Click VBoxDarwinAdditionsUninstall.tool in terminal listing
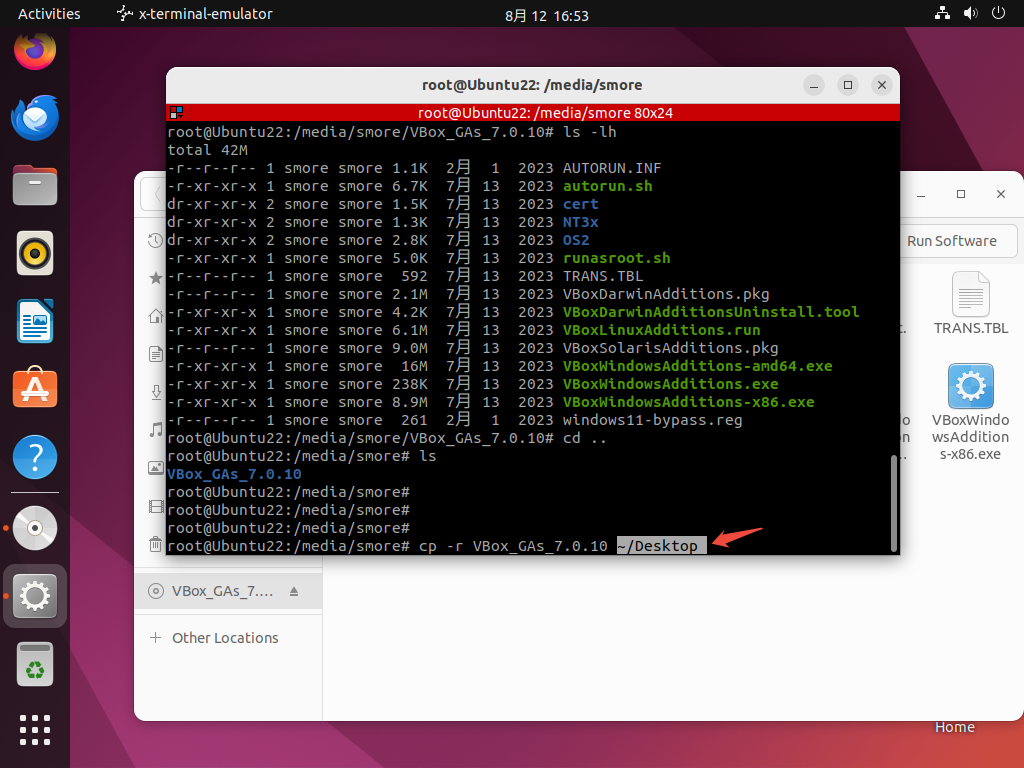This screenshot has width=1024, height=768. pos(711,312)
